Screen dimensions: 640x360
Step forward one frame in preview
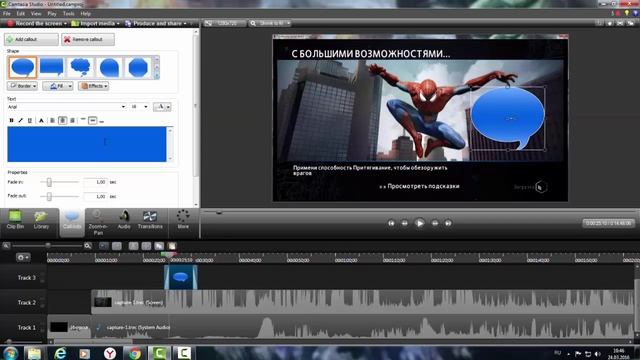435,223
